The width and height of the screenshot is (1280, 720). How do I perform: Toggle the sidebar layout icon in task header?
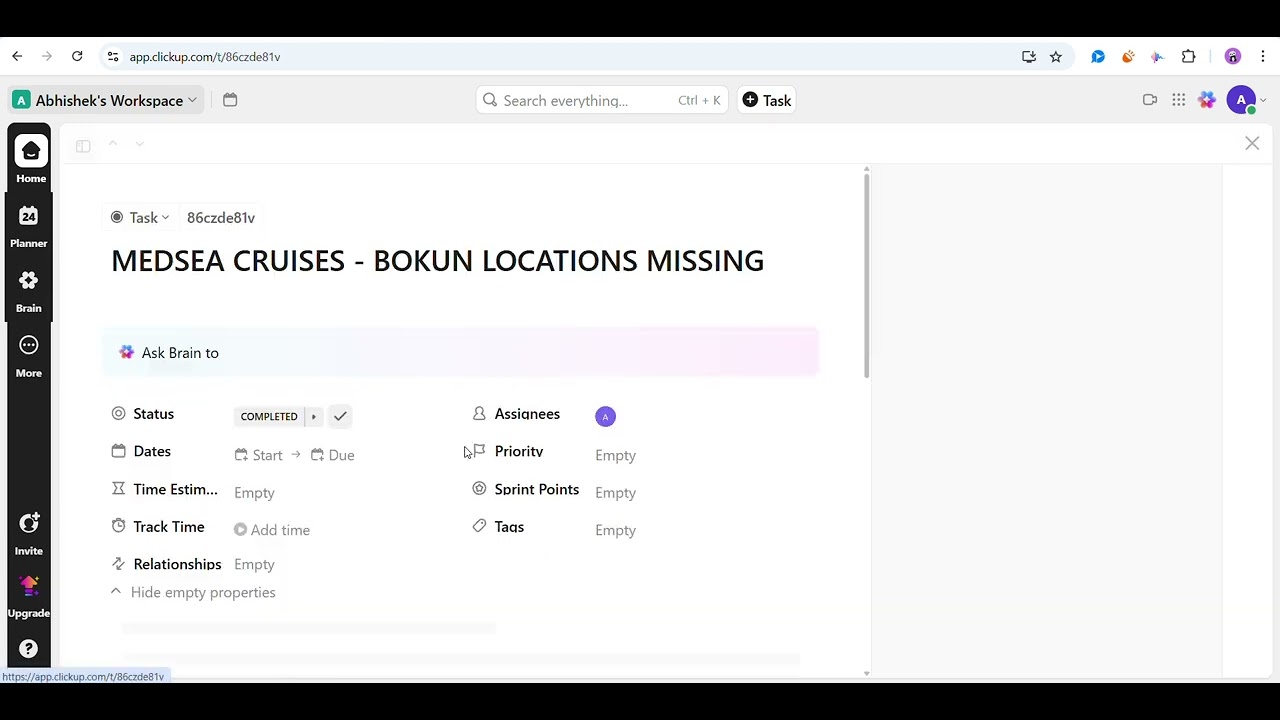point(83,146)
